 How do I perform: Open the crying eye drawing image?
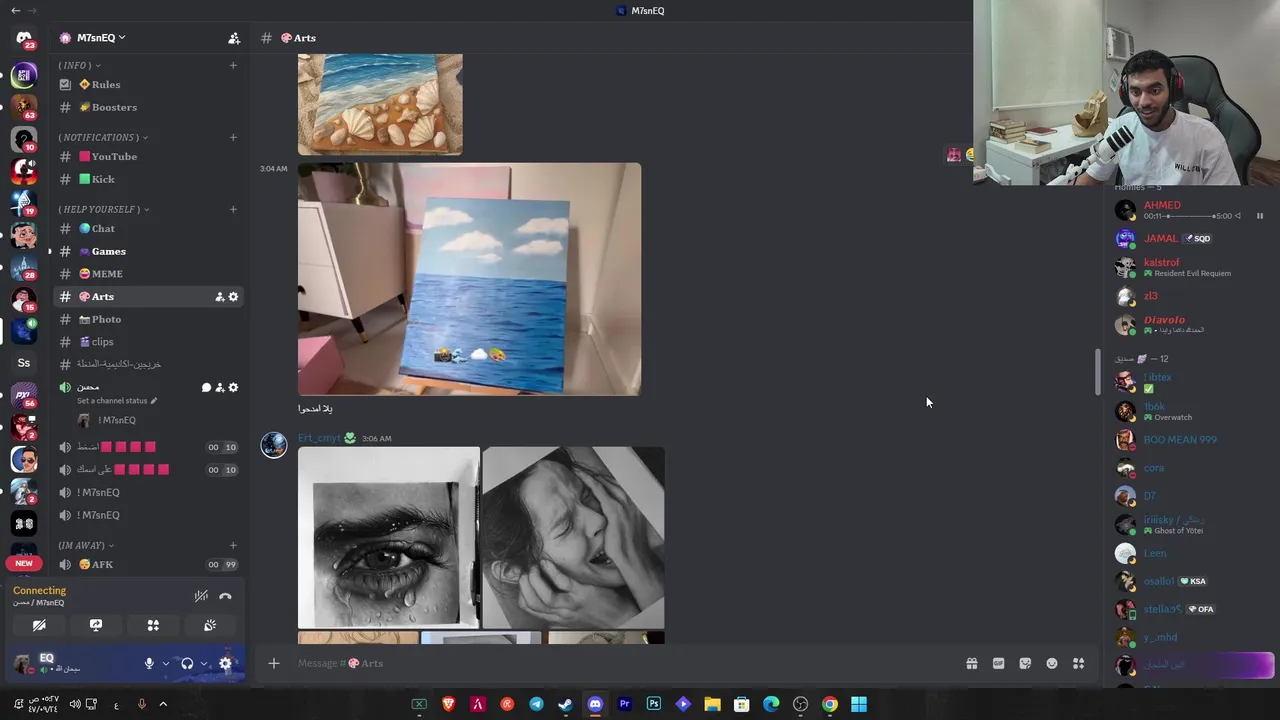click(388, 538)
